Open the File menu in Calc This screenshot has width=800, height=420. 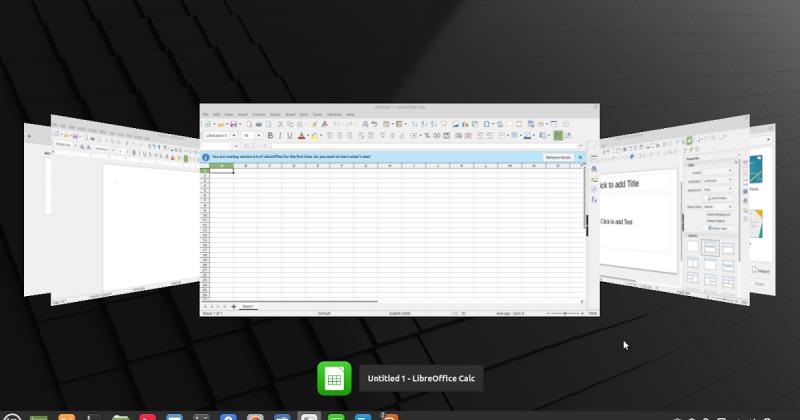[x=206, y=115]
